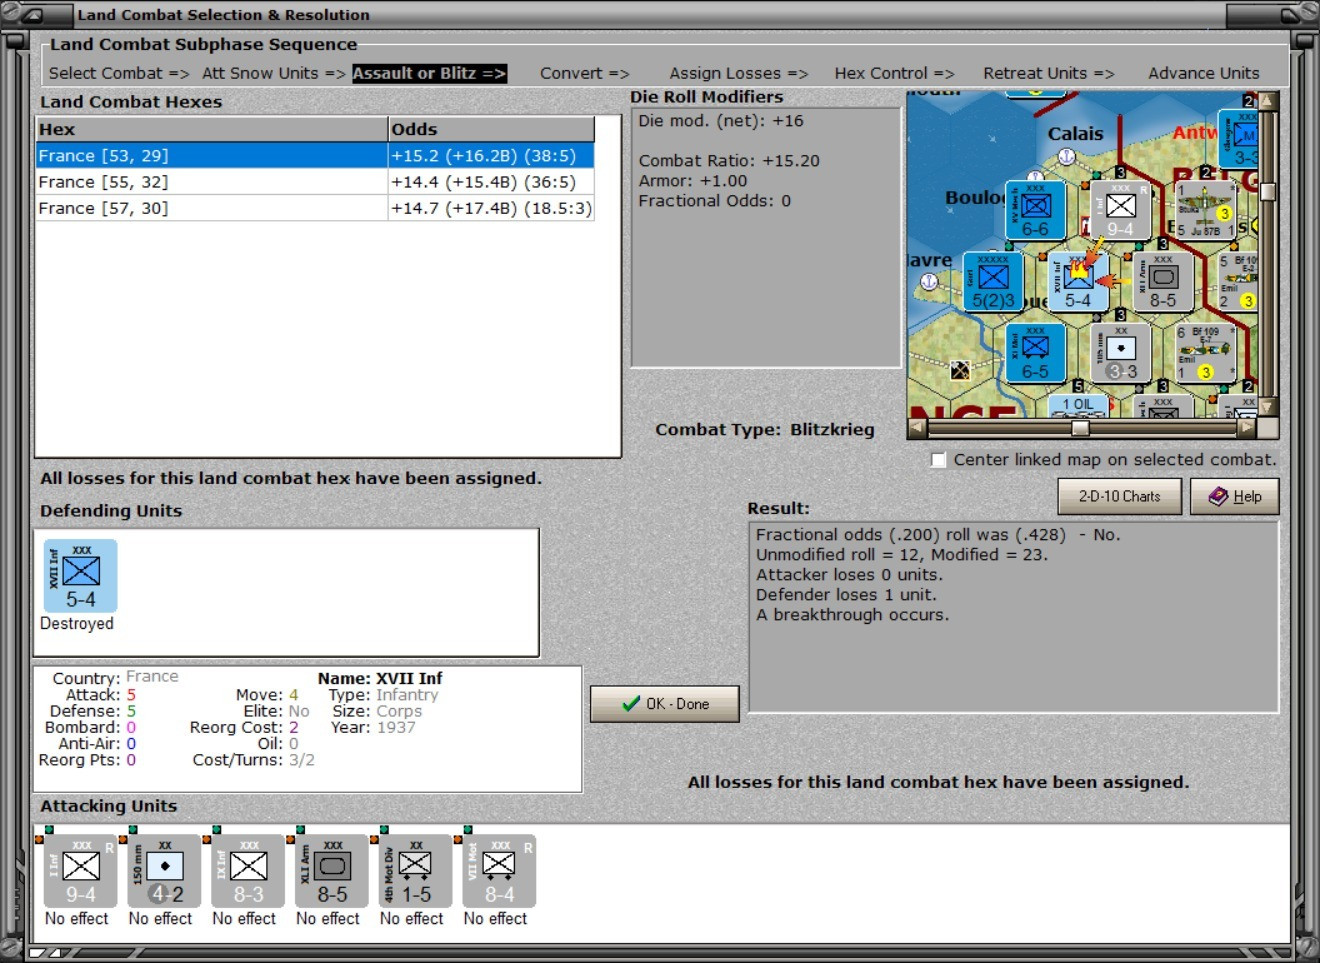Click the 6-5 unit counter on the map
This screenshot has width=1320, height=963.
click(1035, 353)
